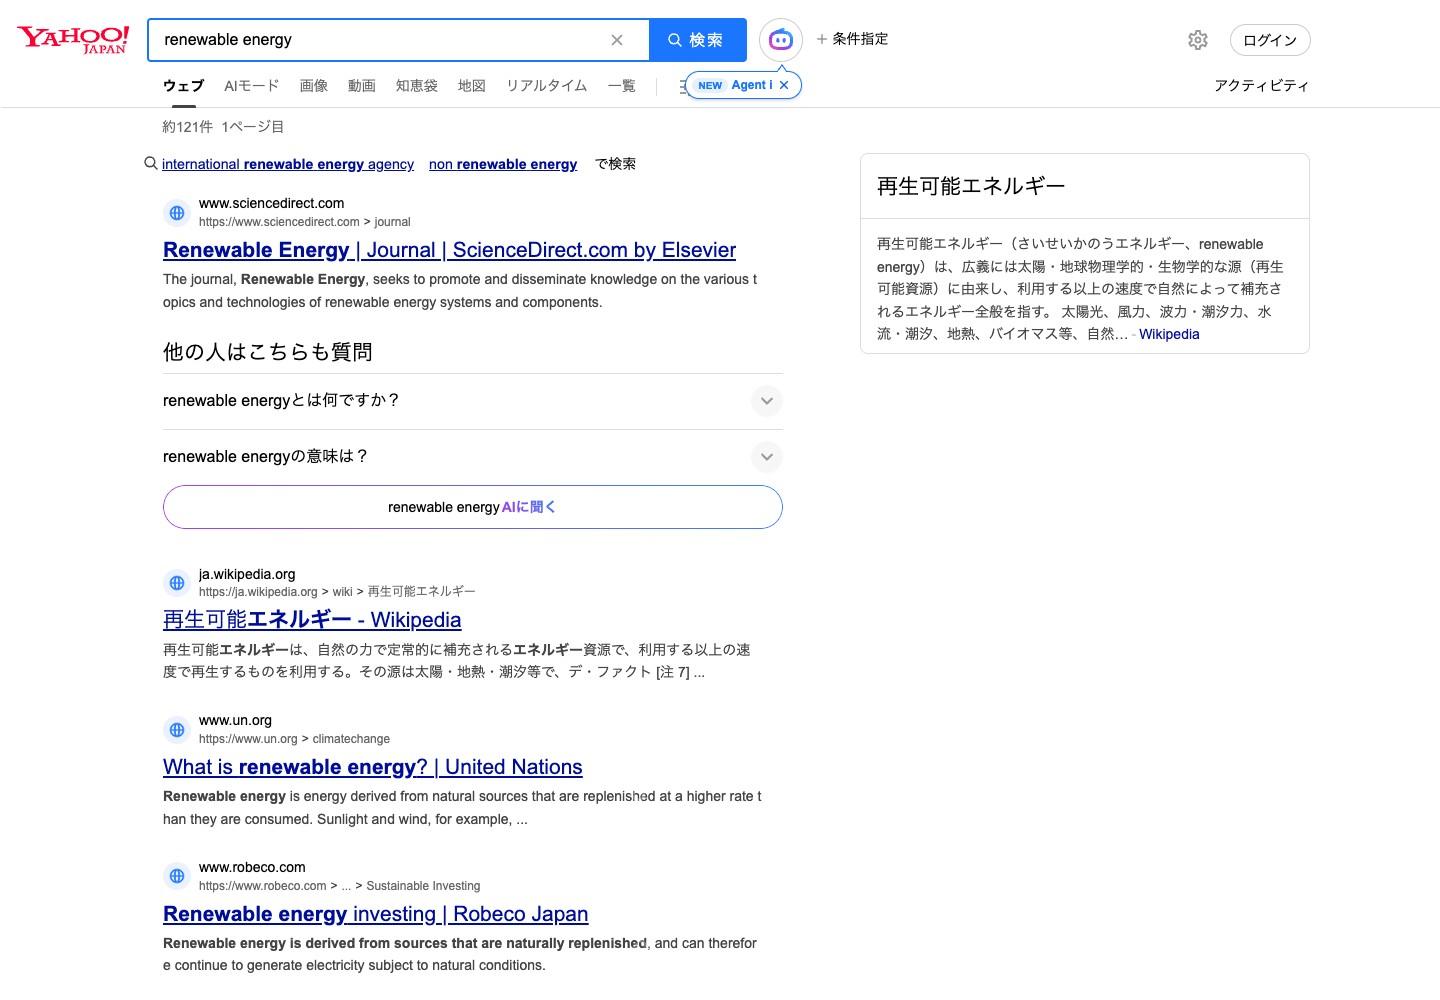Open settings gear icon
This screenshot has height=1000, width=1440.
point(1198,40)
